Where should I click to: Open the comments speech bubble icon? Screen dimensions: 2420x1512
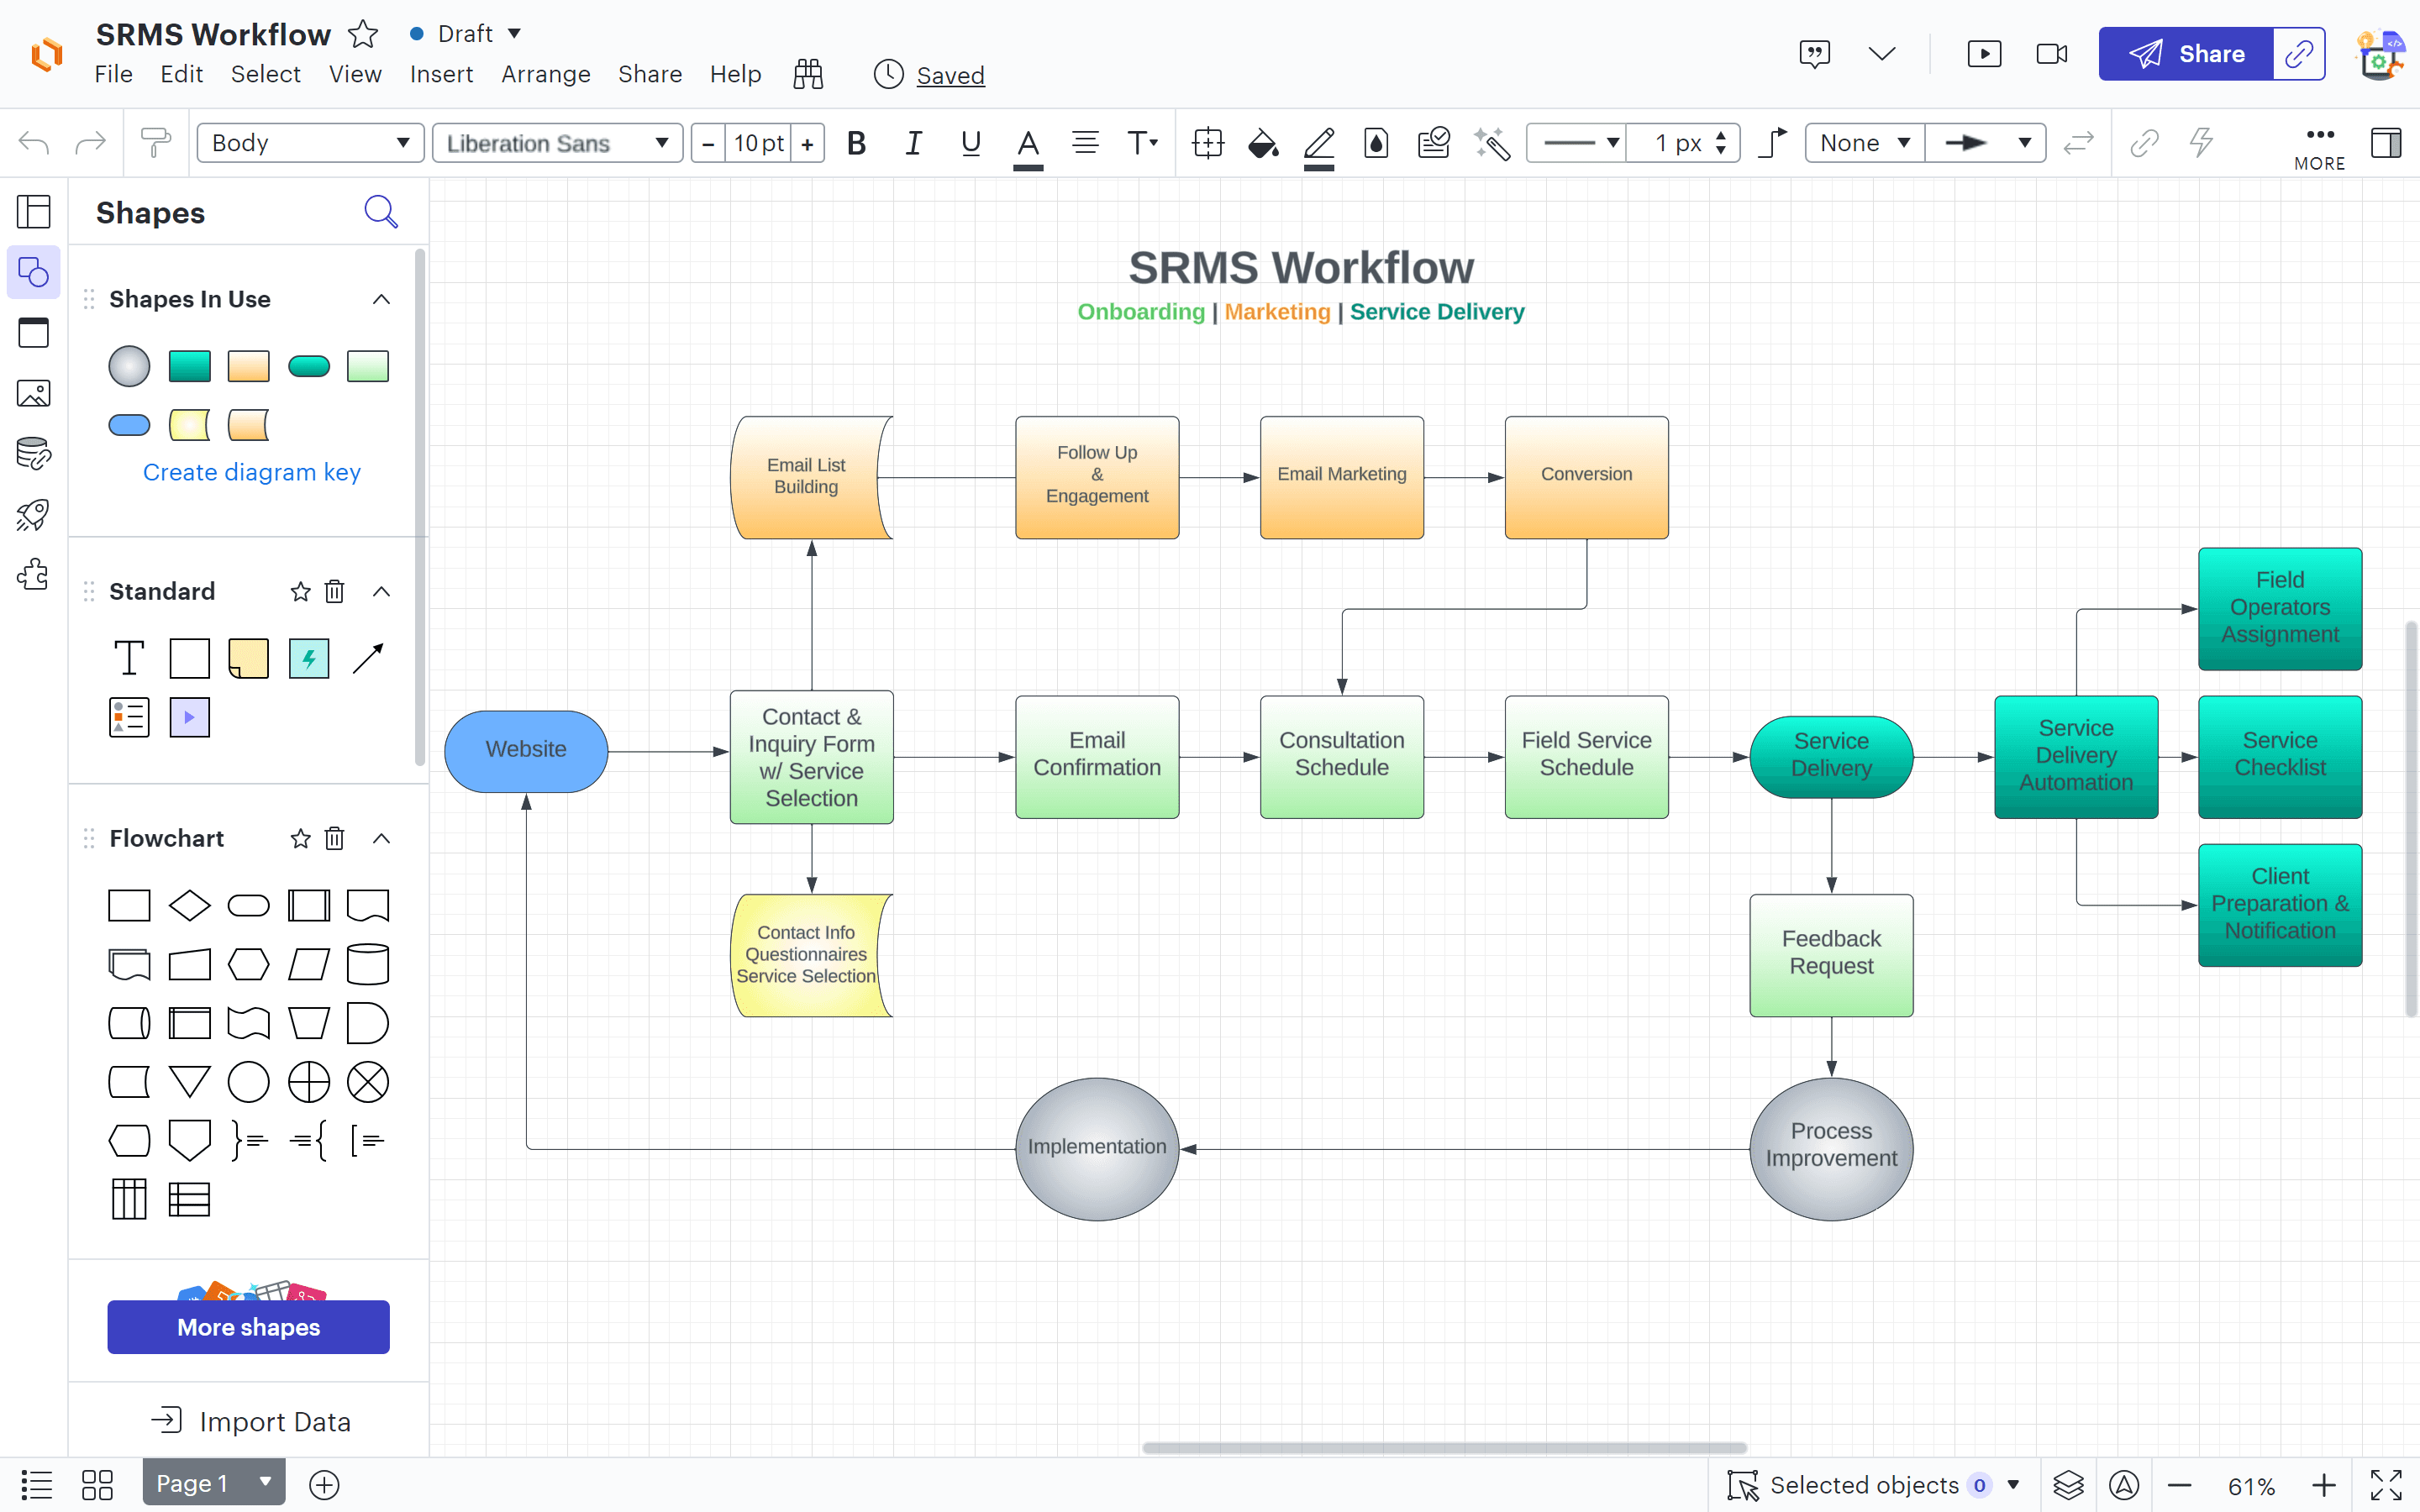[x=1814, y=53]
